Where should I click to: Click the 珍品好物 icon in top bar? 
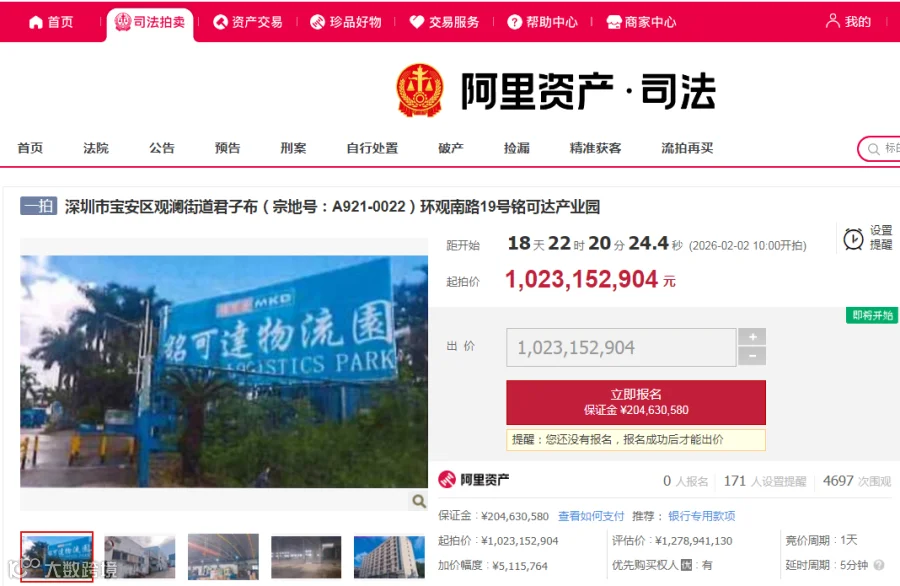(317, 22)
